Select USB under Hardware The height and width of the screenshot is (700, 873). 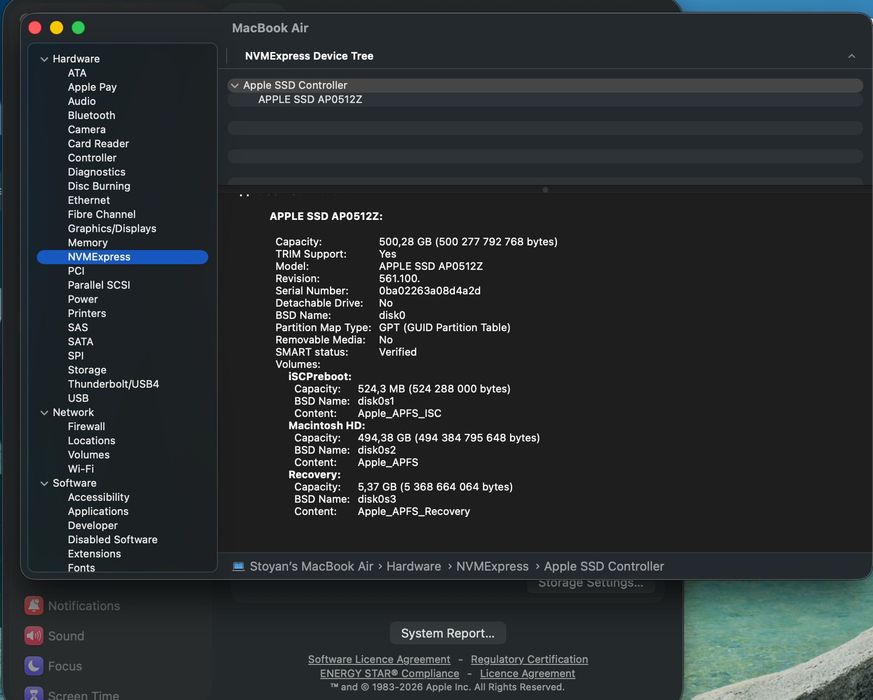pyautogui.click(x=78, y=398)
